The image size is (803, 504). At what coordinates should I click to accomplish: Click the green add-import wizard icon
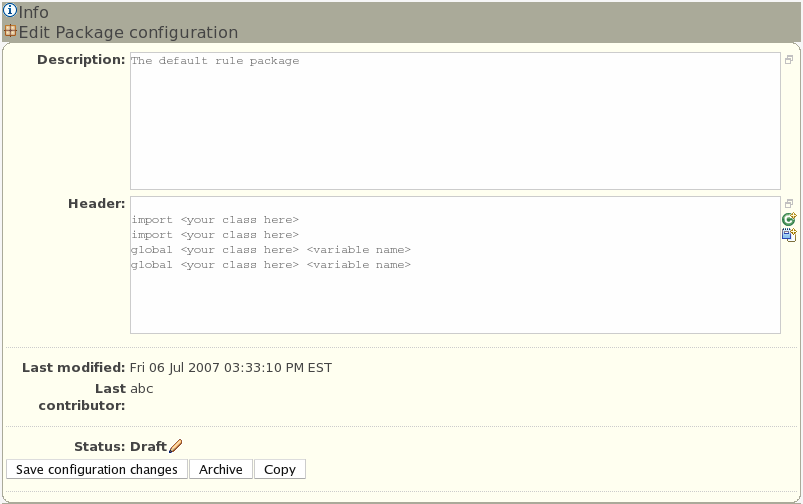789,219
